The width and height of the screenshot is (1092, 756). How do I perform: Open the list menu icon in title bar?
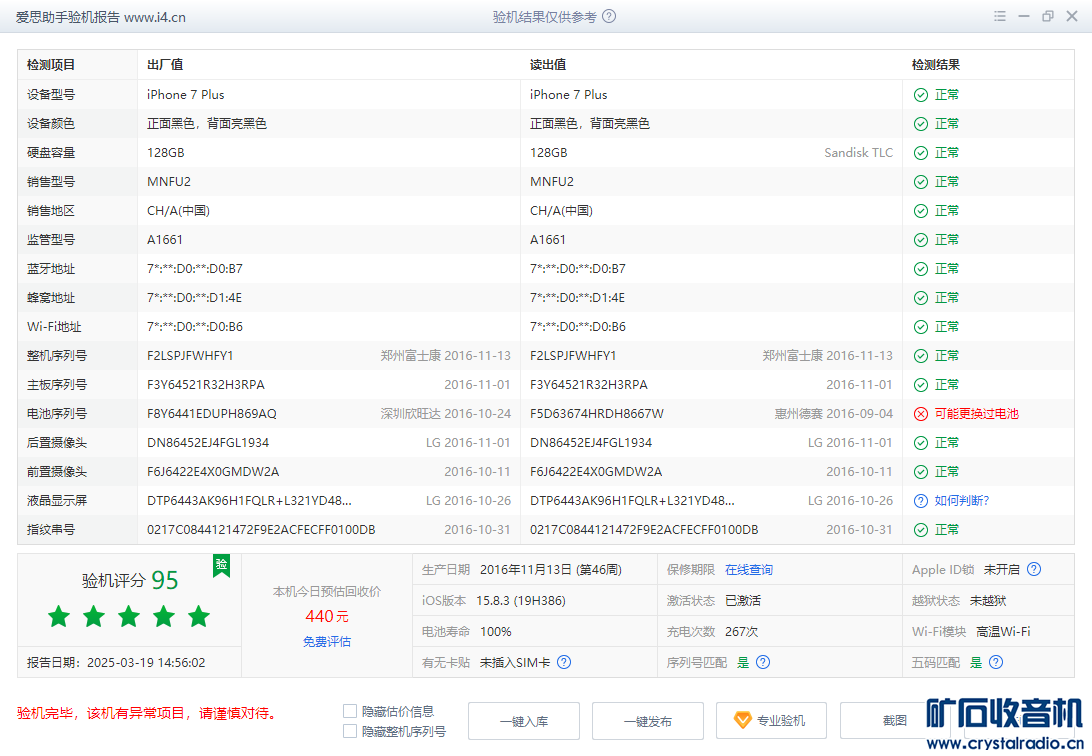tap(1000, 17)
